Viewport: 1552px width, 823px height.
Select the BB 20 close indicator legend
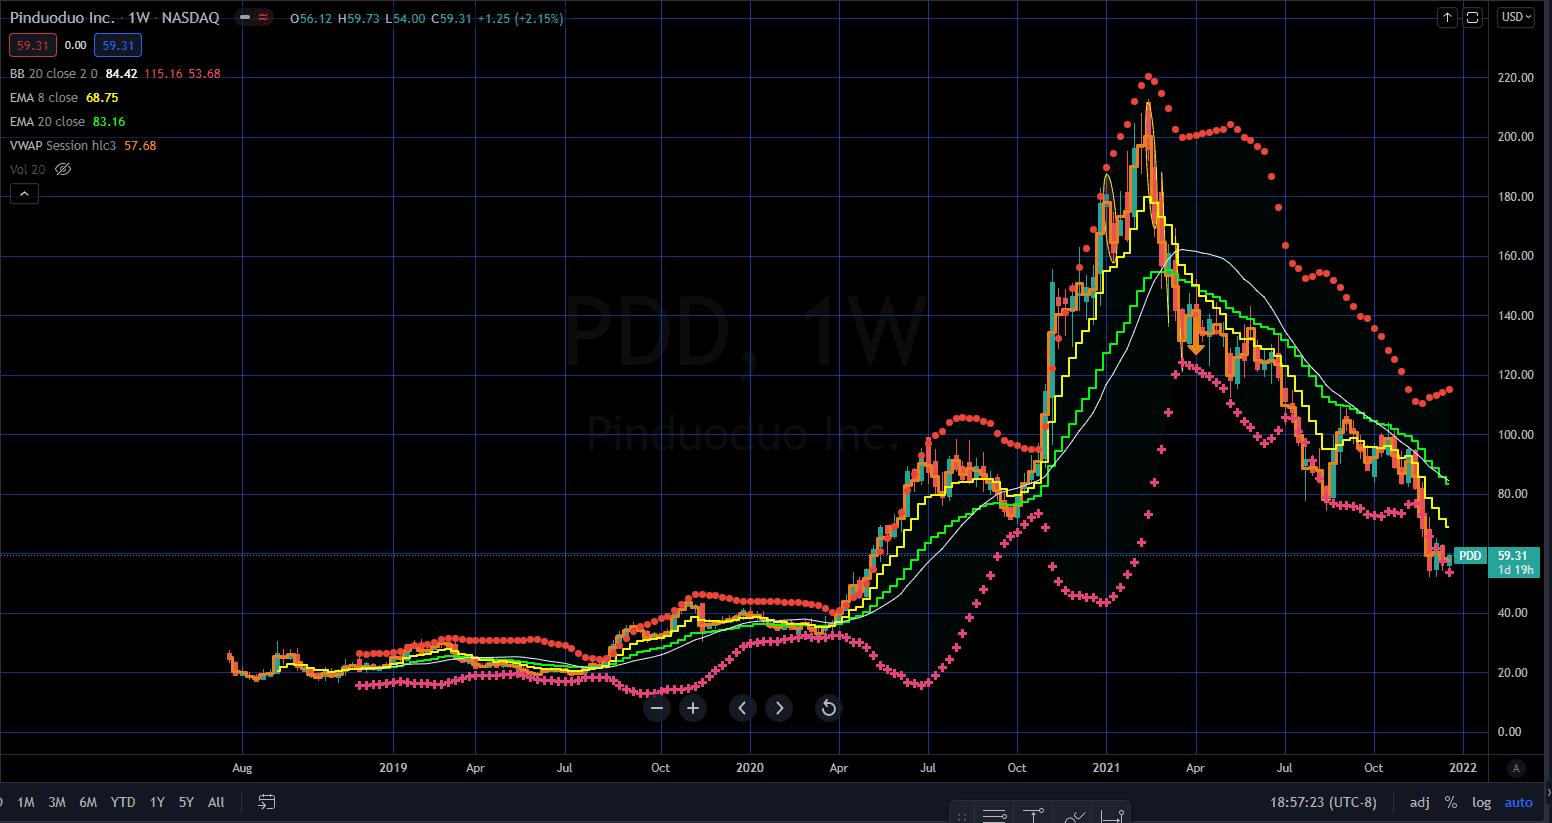[x=54, y=74]
